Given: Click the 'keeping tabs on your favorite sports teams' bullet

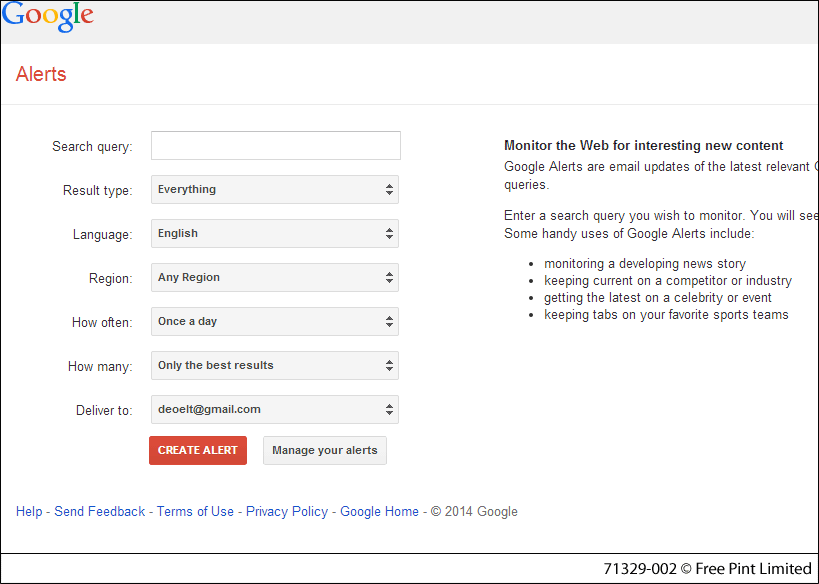Looking at the screenshot, I should pos(666,314).
